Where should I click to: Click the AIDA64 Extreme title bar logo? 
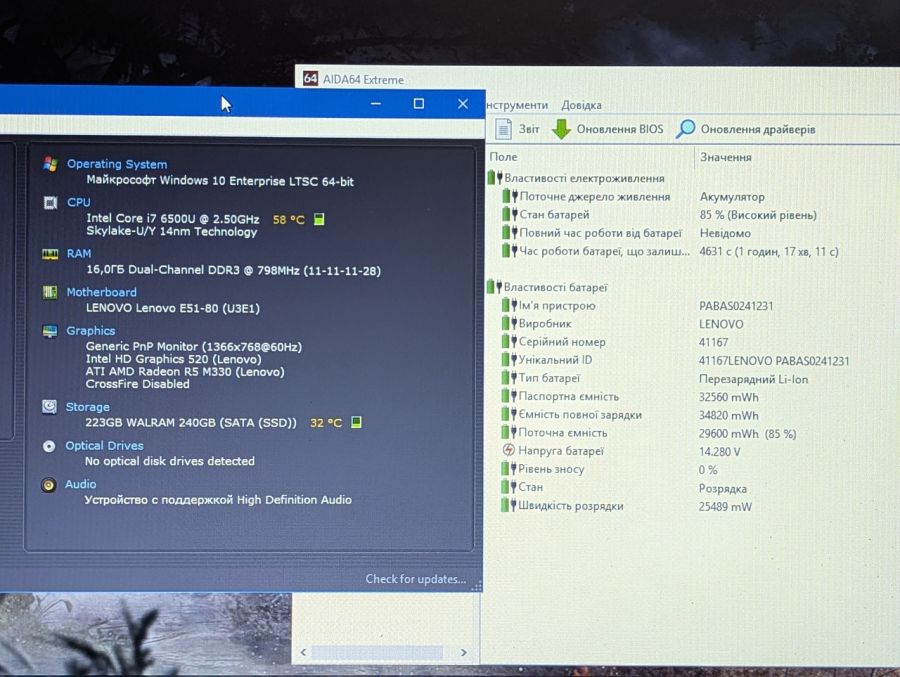310,78
